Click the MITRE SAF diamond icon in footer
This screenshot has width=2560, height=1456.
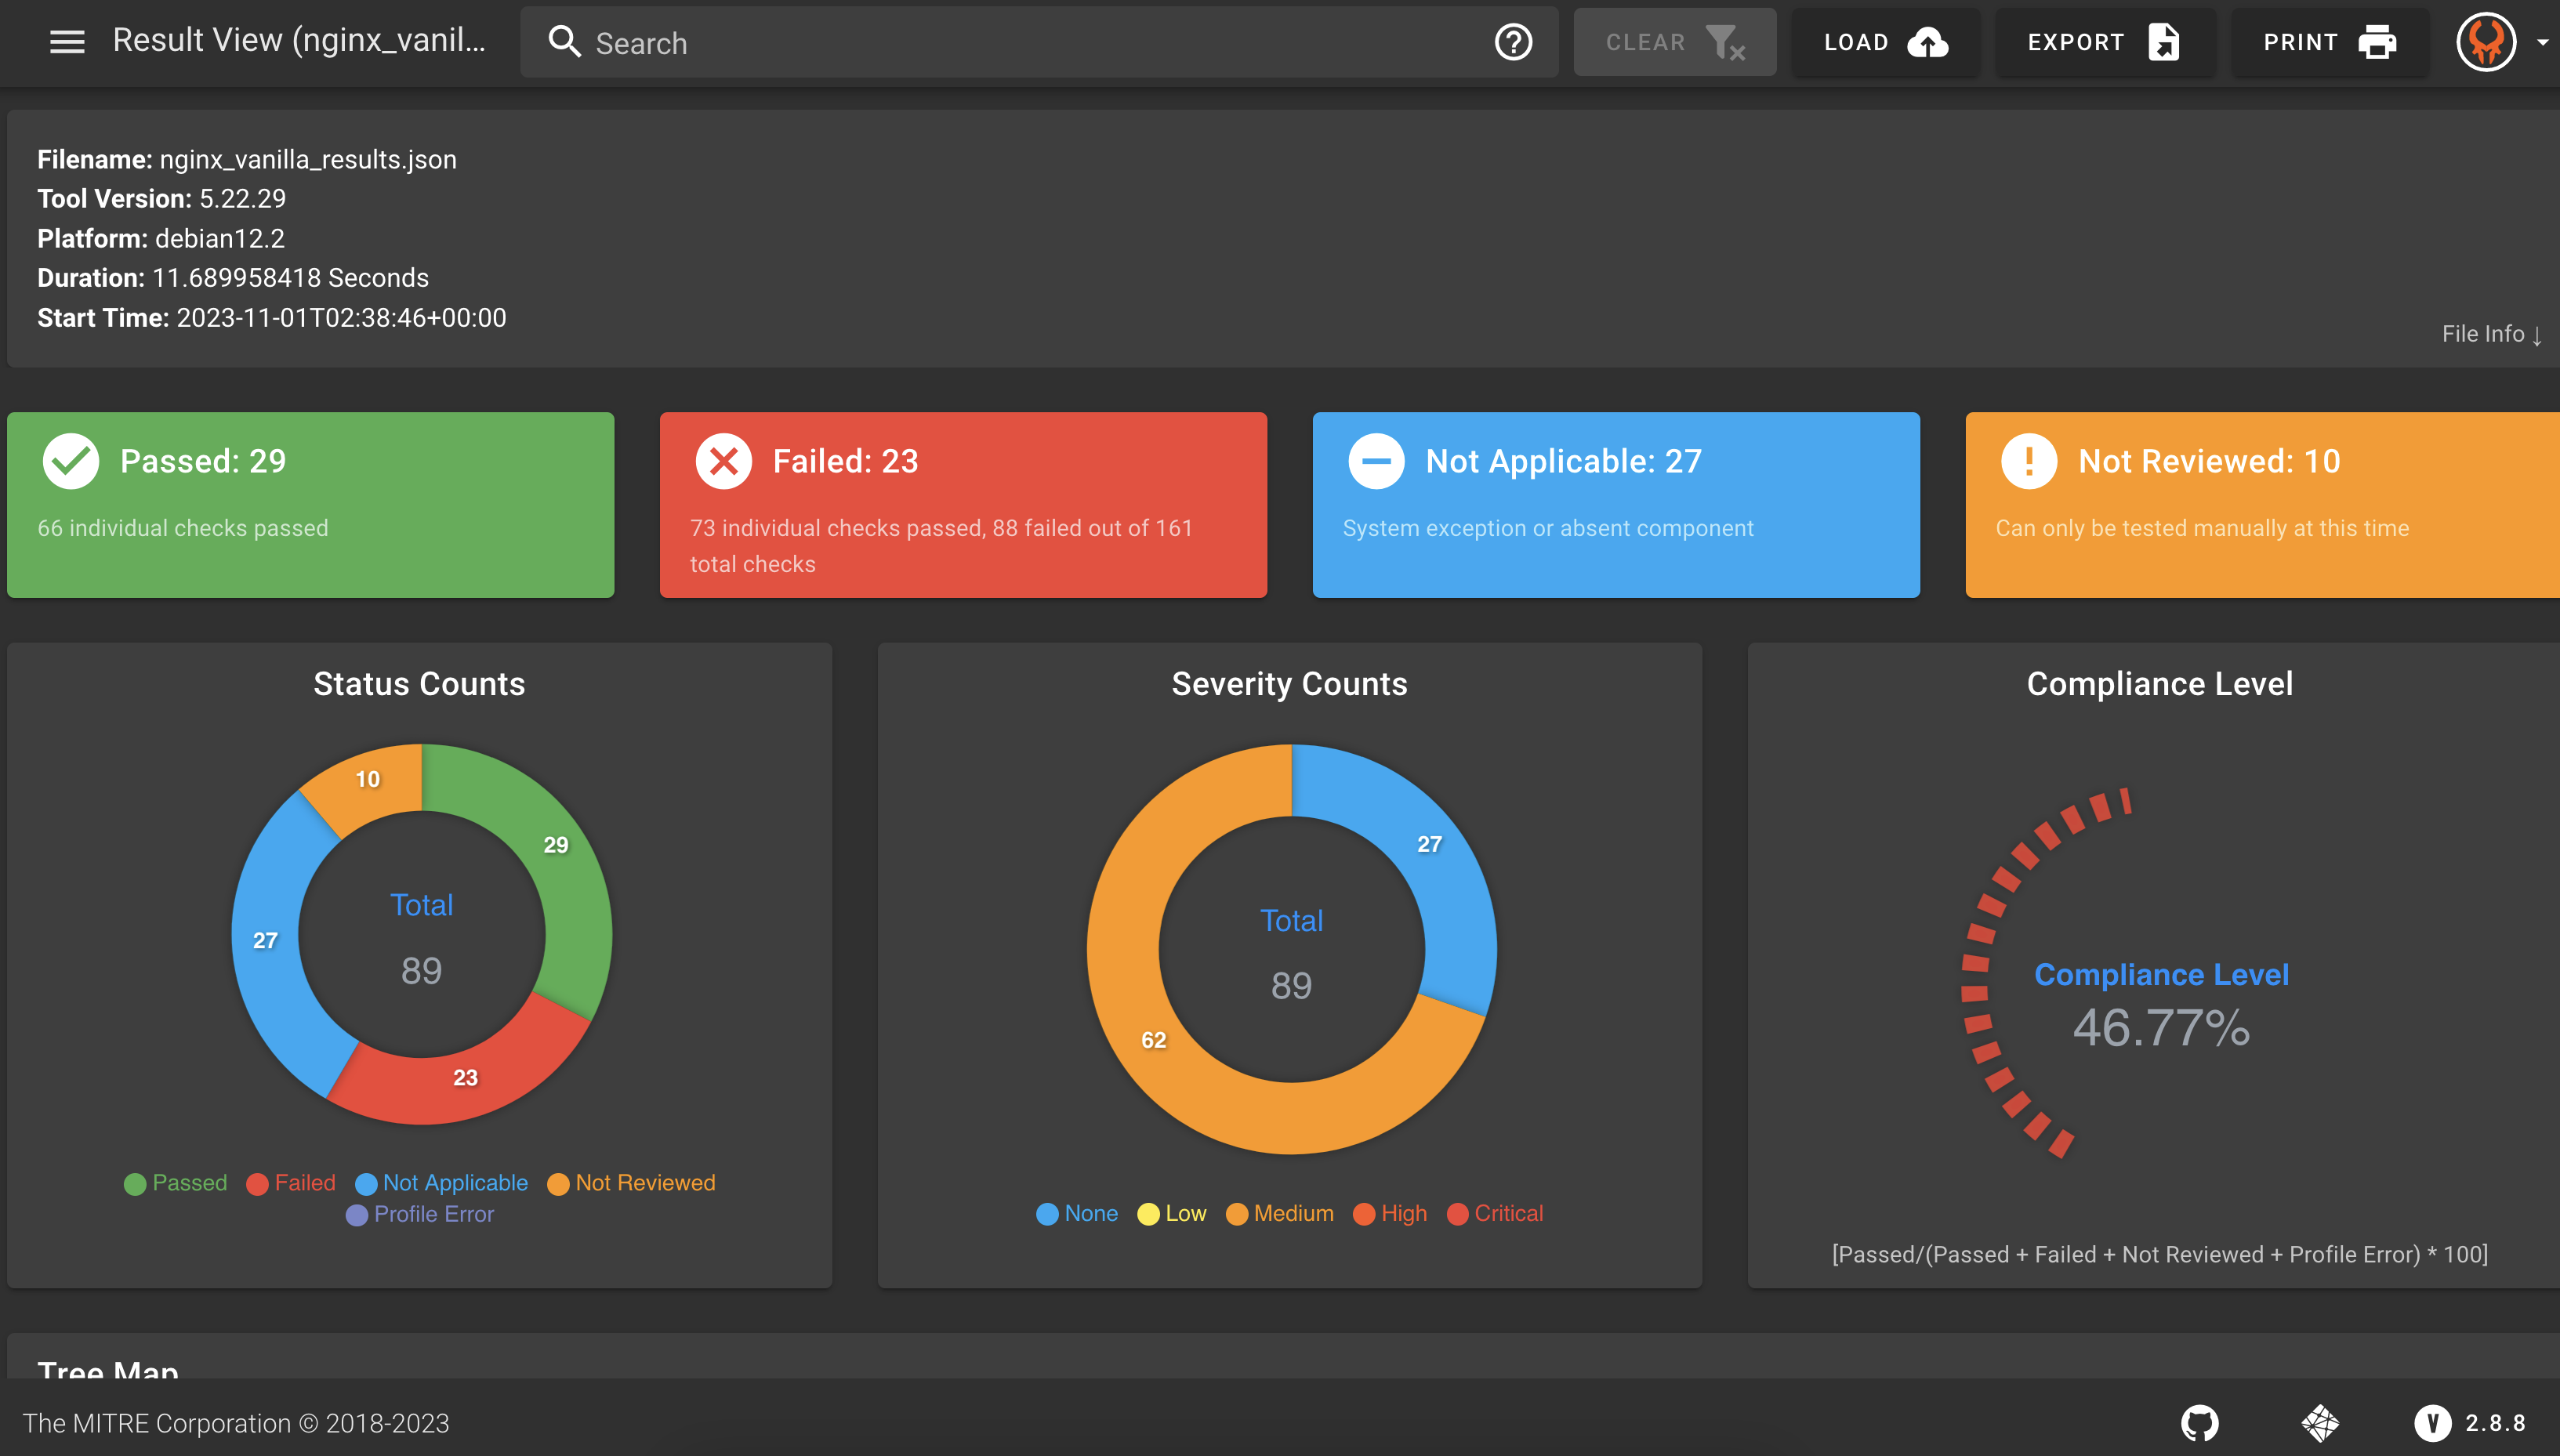(x=2320, y=1423)
